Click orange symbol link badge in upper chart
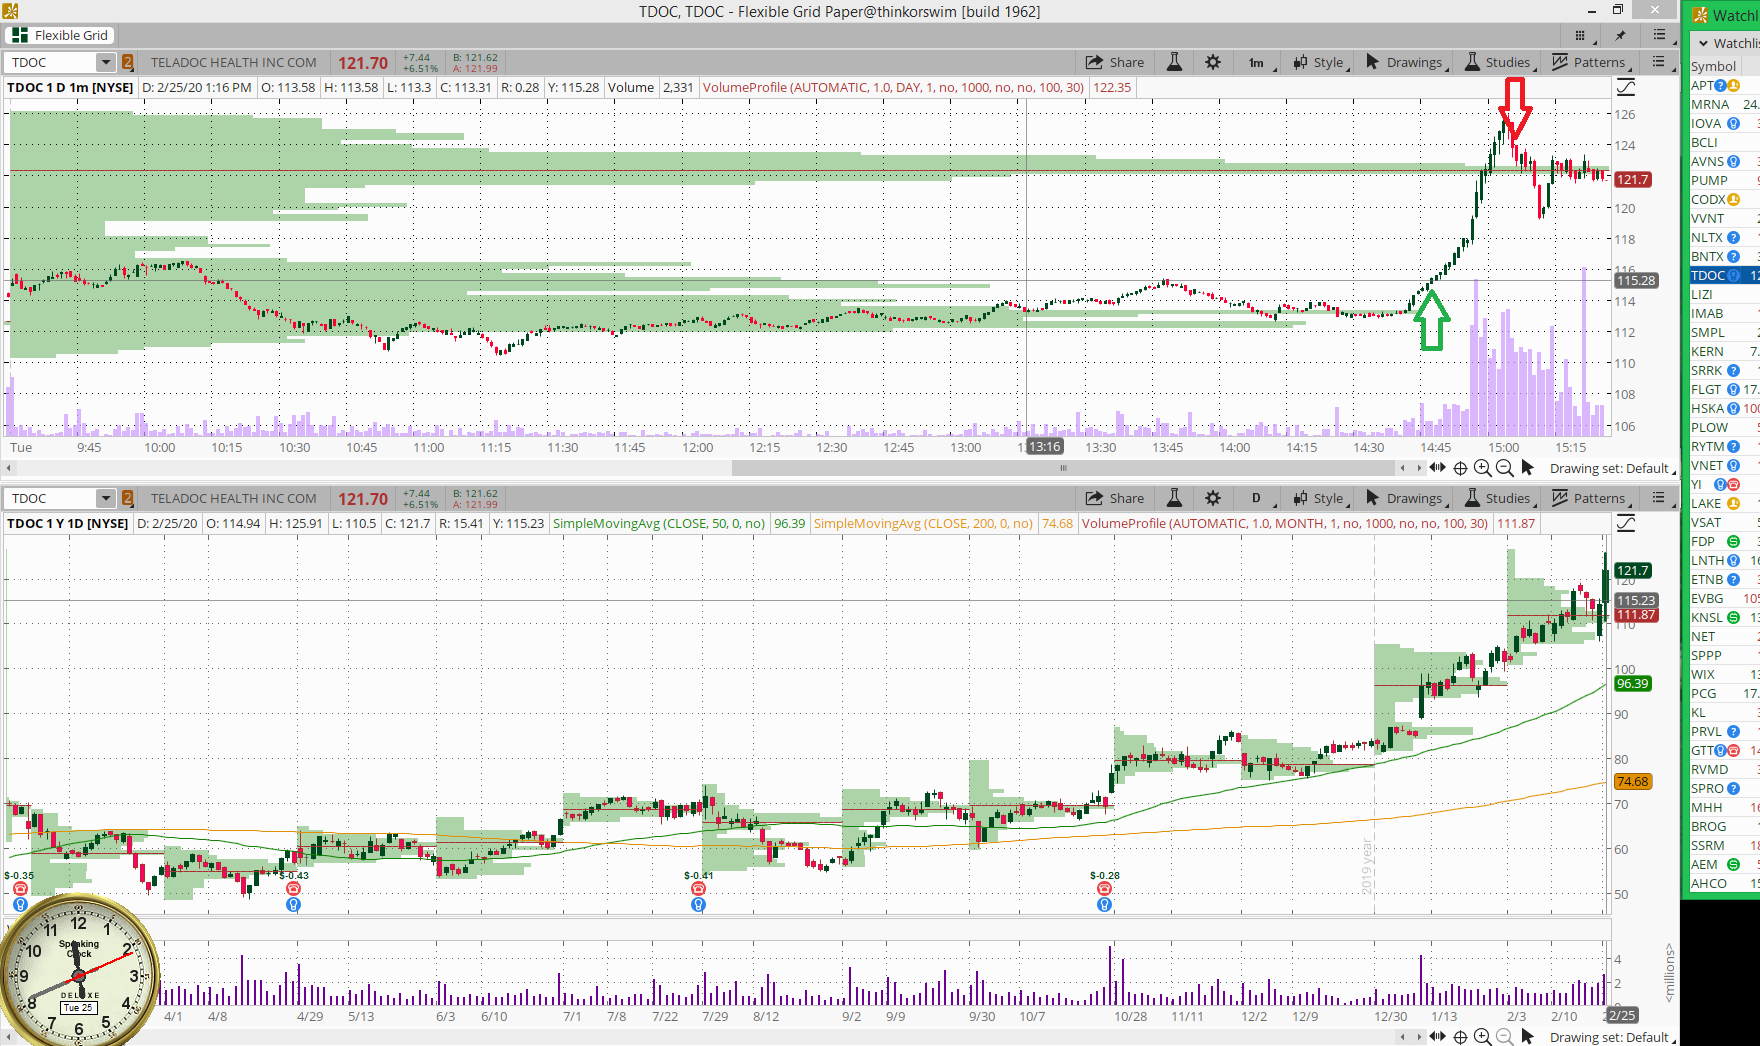The image size is (1760, 1046). (127, 62)
